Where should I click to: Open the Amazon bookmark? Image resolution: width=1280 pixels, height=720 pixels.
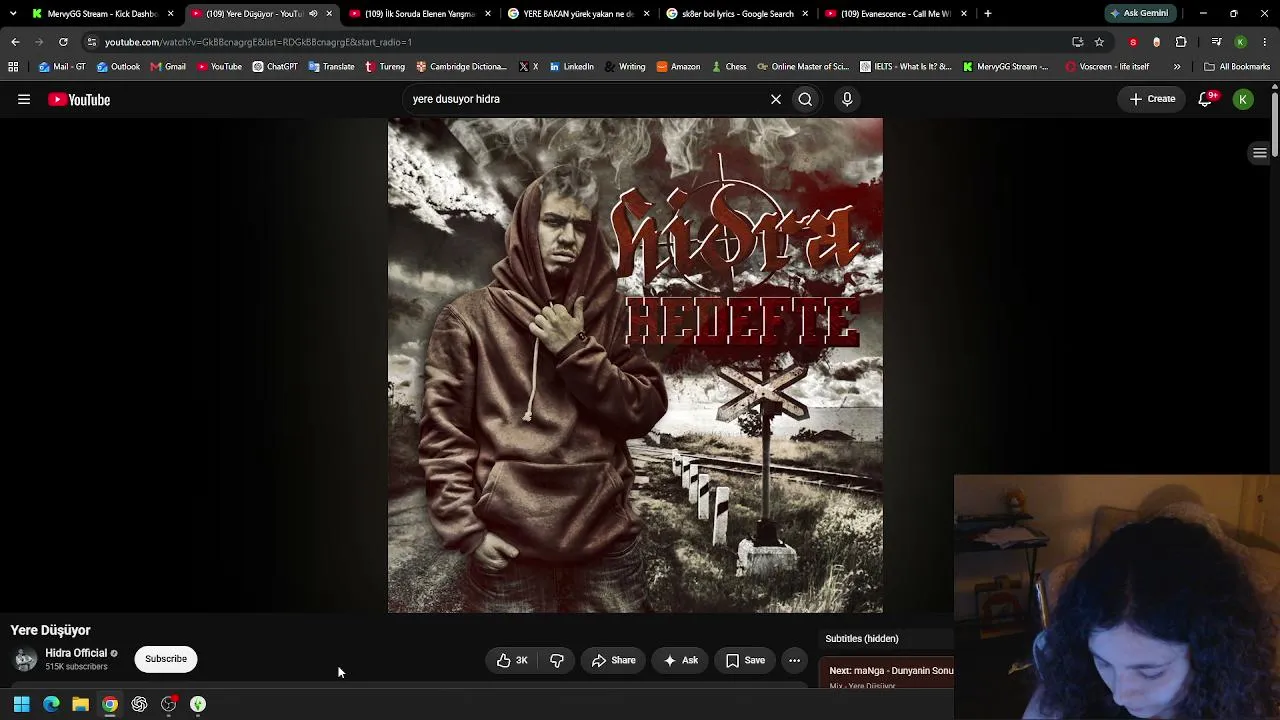pyautogui.click(x=678, y=67)
